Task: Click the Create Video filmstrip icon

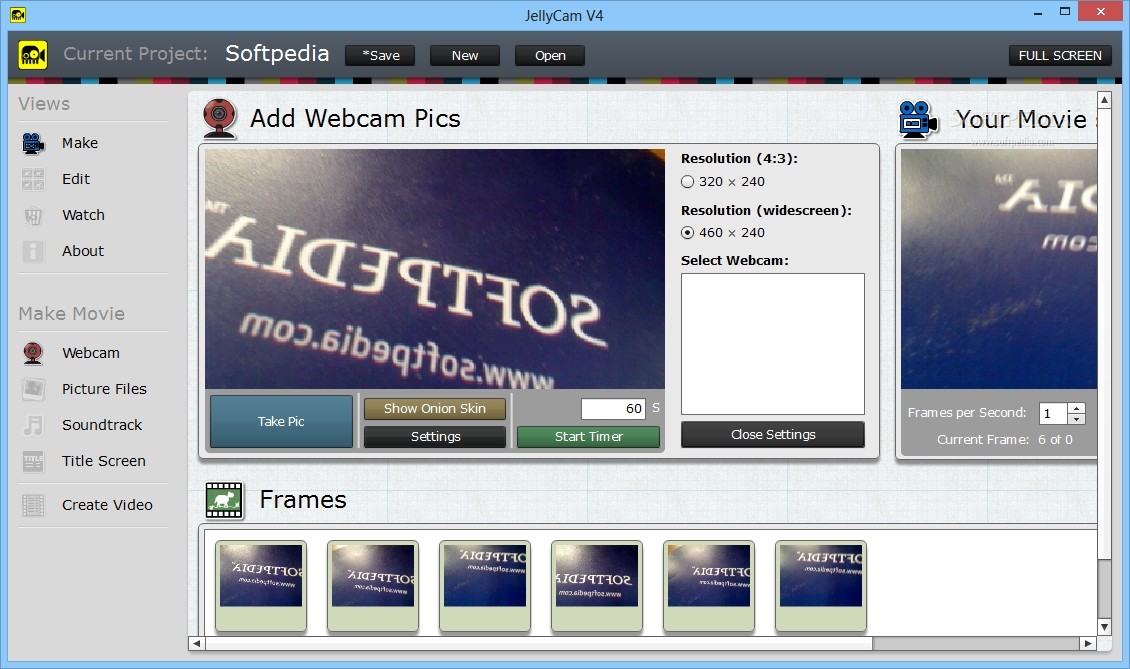Action: pyautogui.click(x=33, y=505)
